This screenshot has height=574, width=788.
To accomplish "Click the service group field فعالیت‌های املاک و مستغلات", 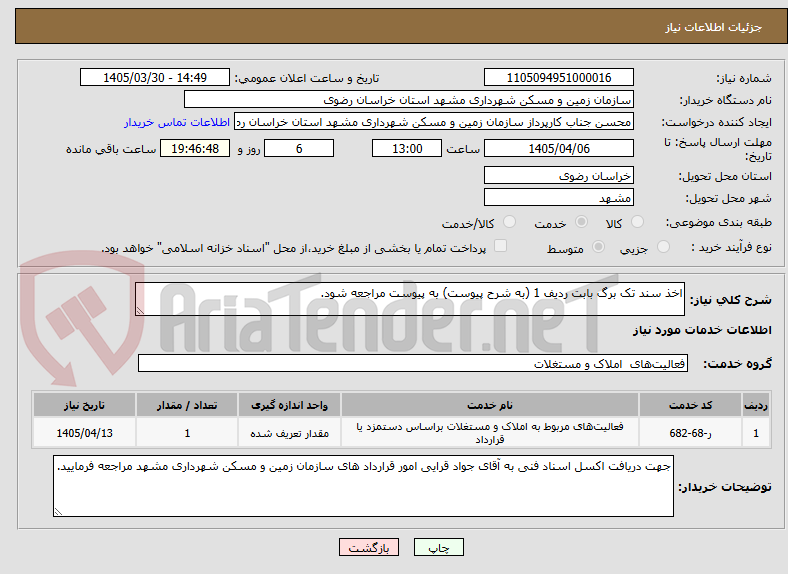I will point(413,363).
